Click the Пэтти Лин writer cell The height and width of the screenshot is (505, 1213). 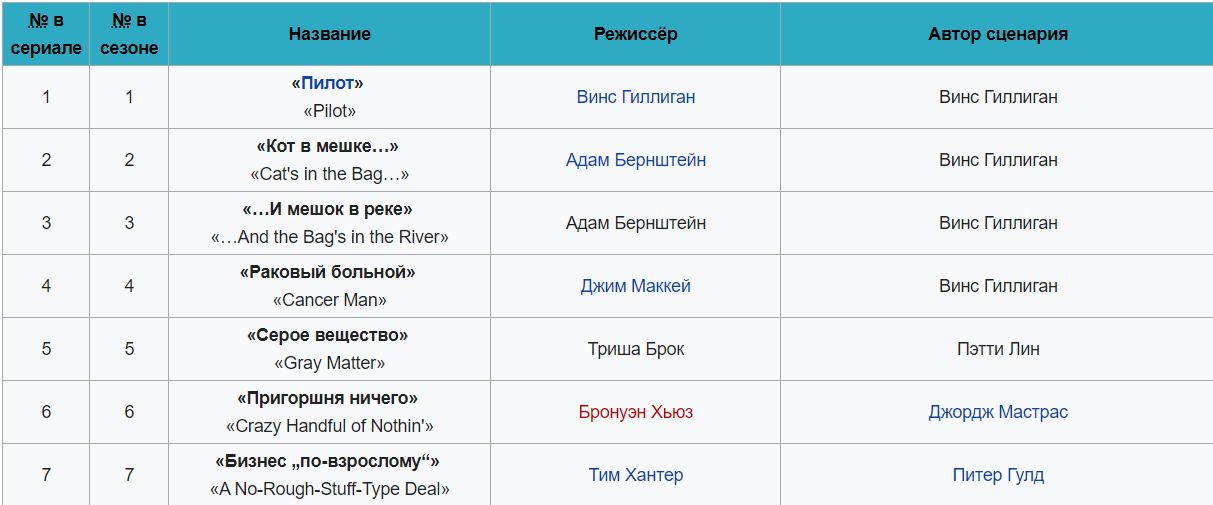point(998,349)
